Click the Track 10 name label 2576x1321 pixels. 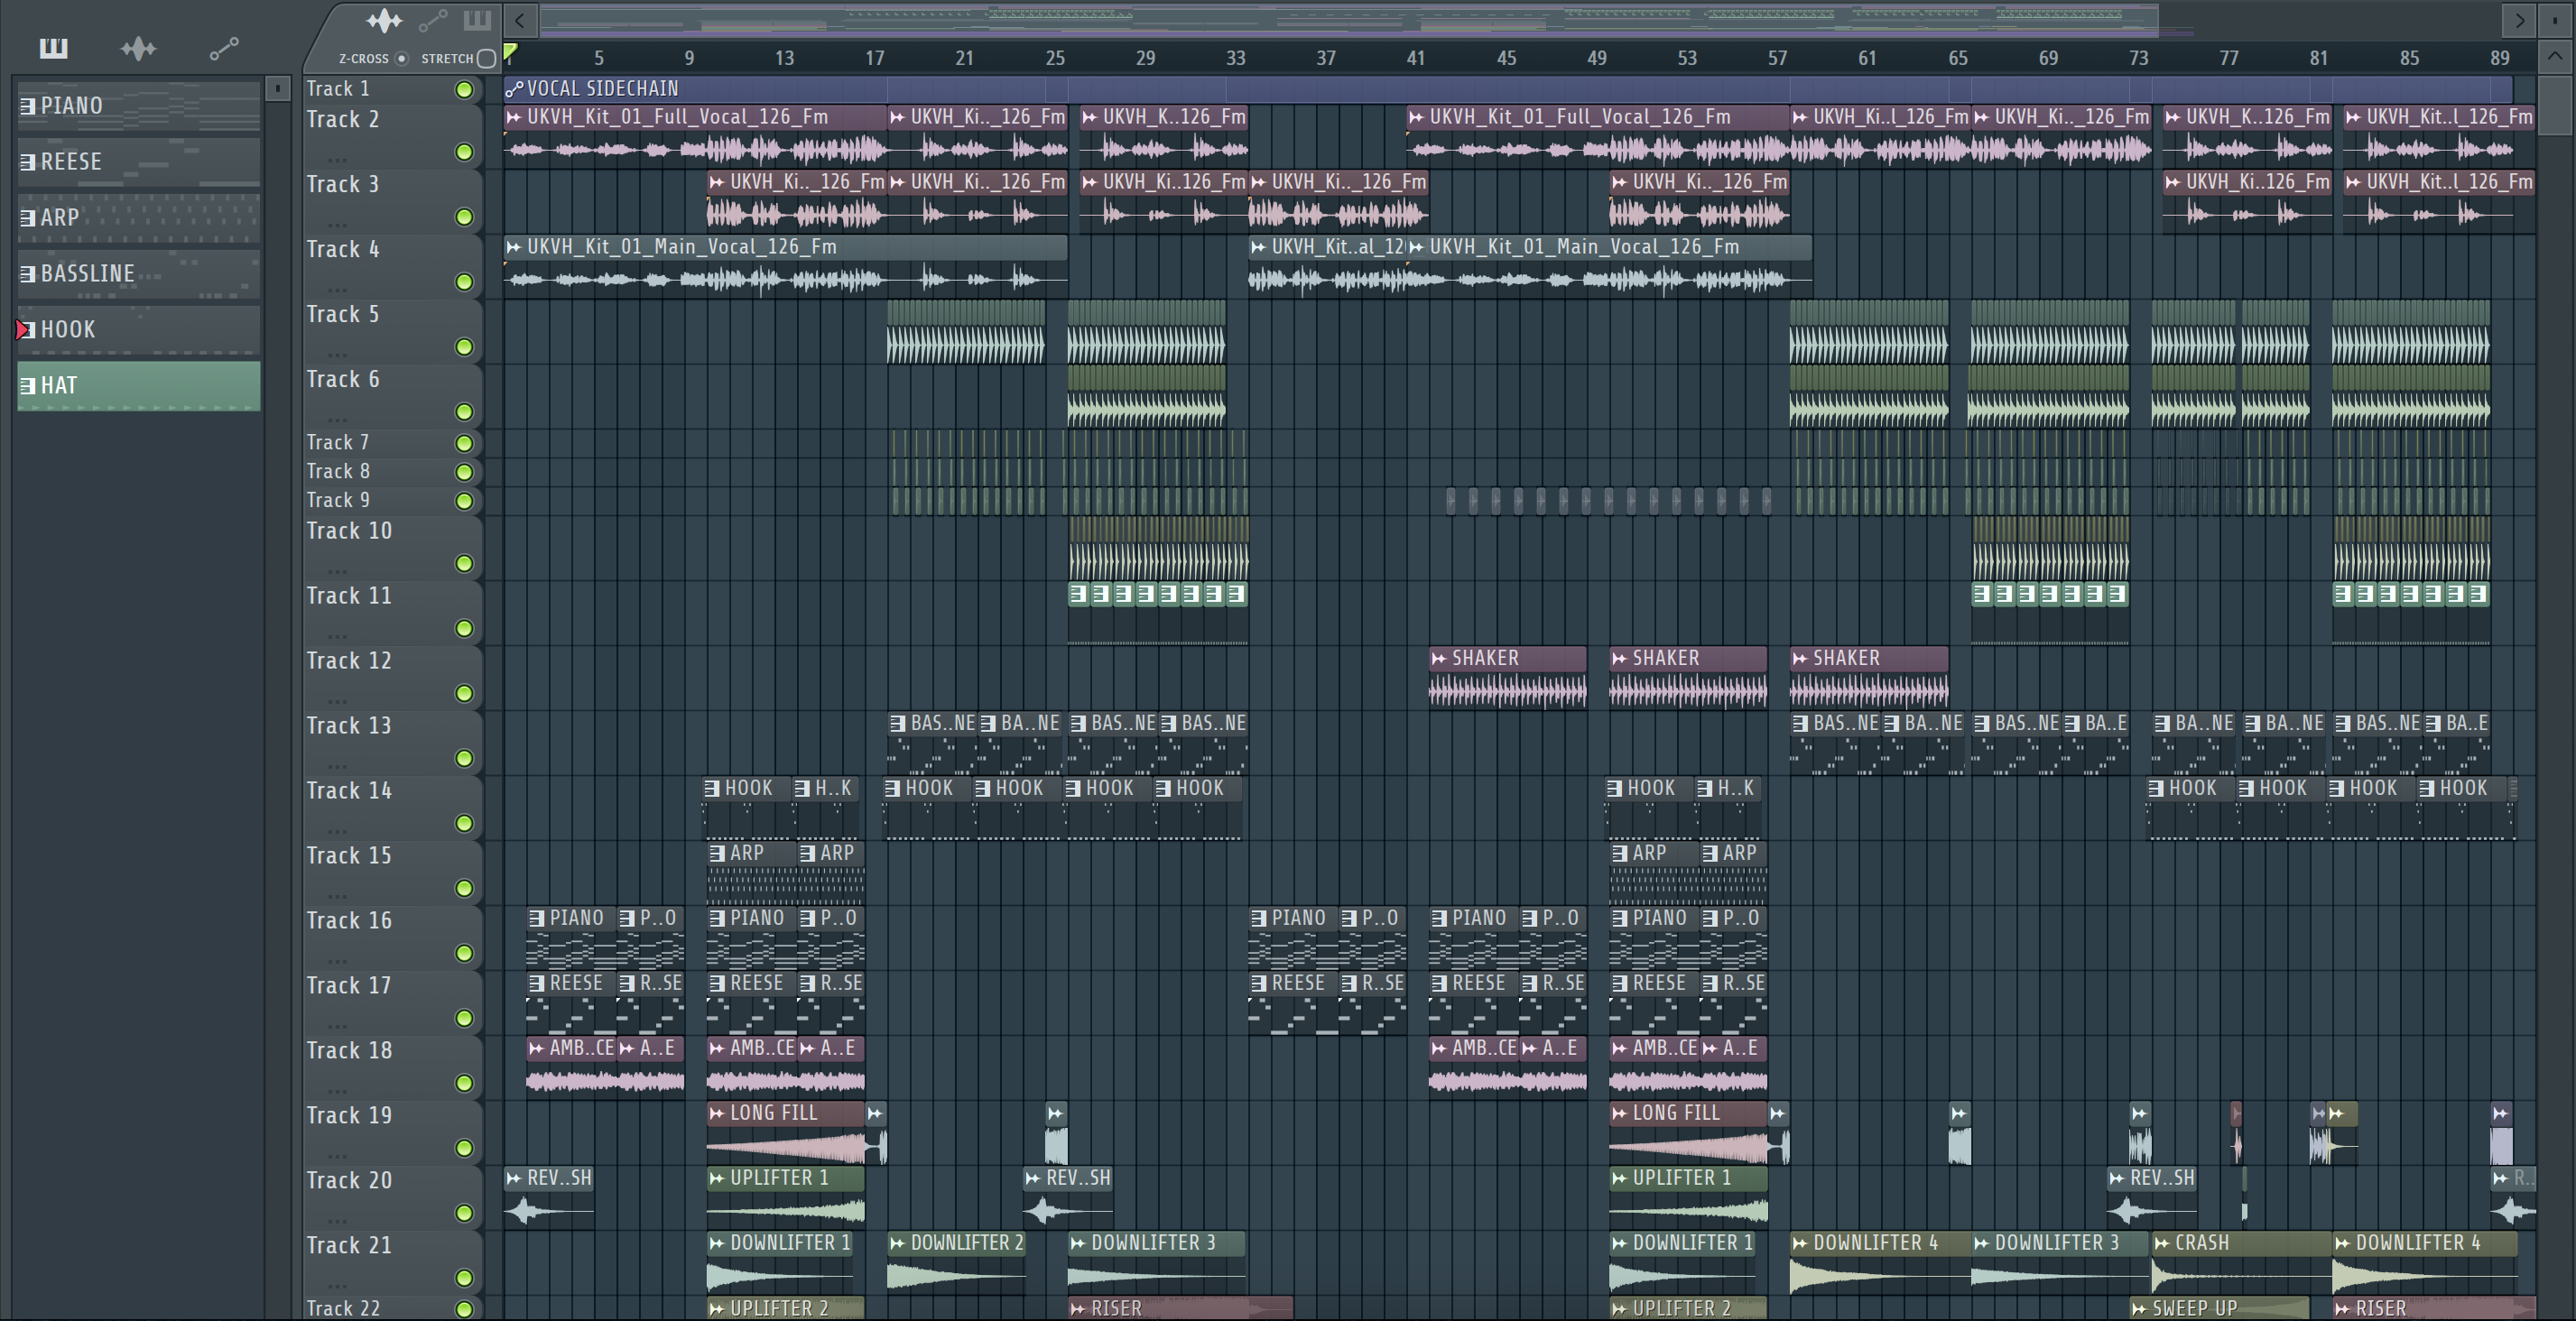point(349,531)
